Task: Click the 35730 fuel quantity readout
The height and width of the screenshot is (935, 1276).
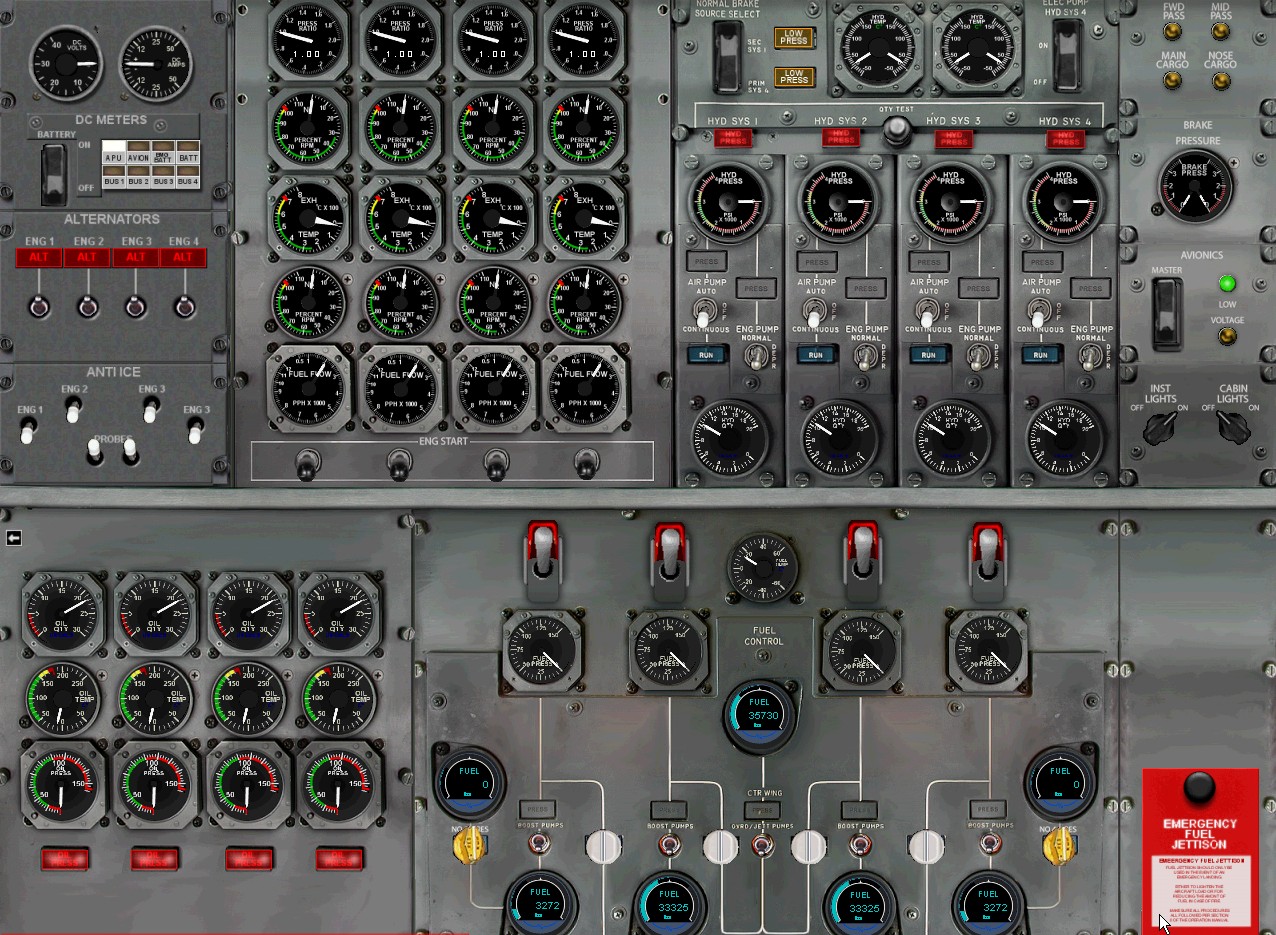Action: click(763, 716)
